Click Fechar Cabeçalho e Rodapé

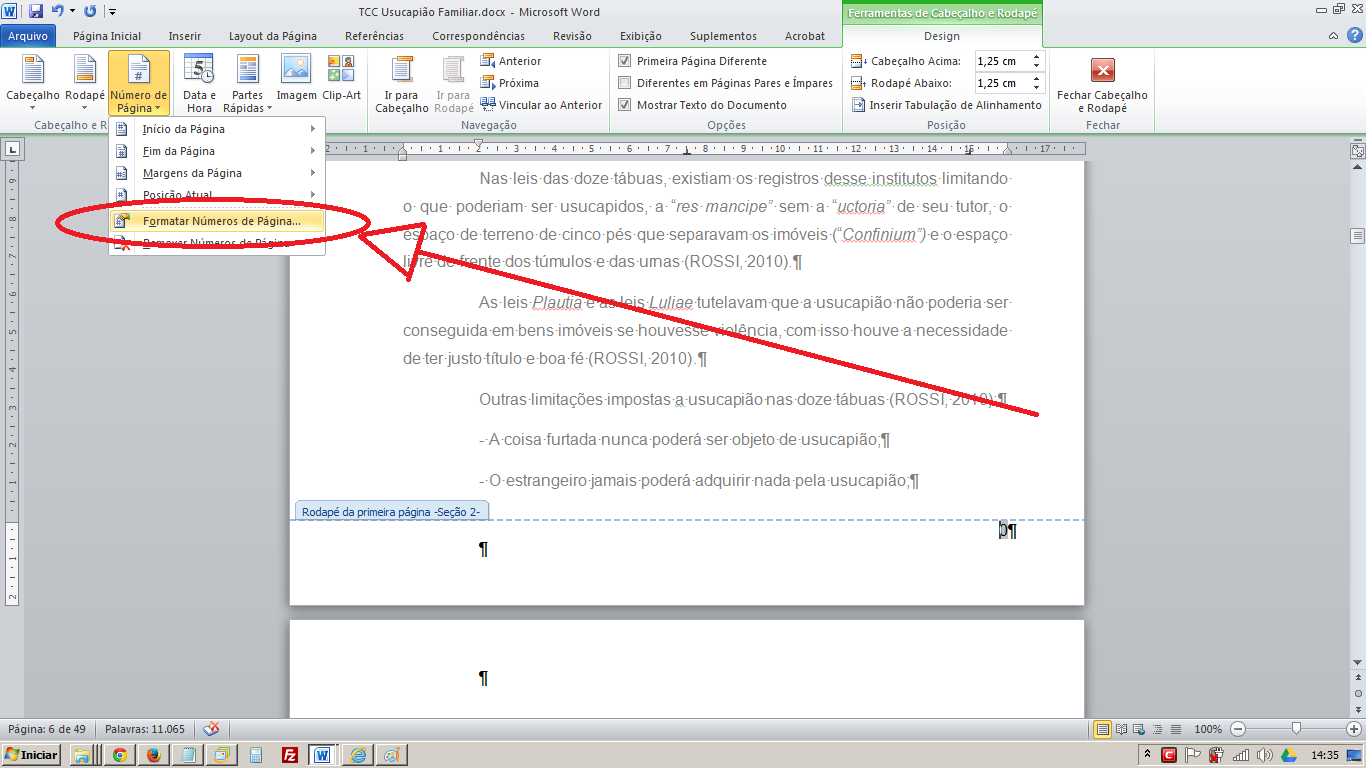pos(1101,83)
